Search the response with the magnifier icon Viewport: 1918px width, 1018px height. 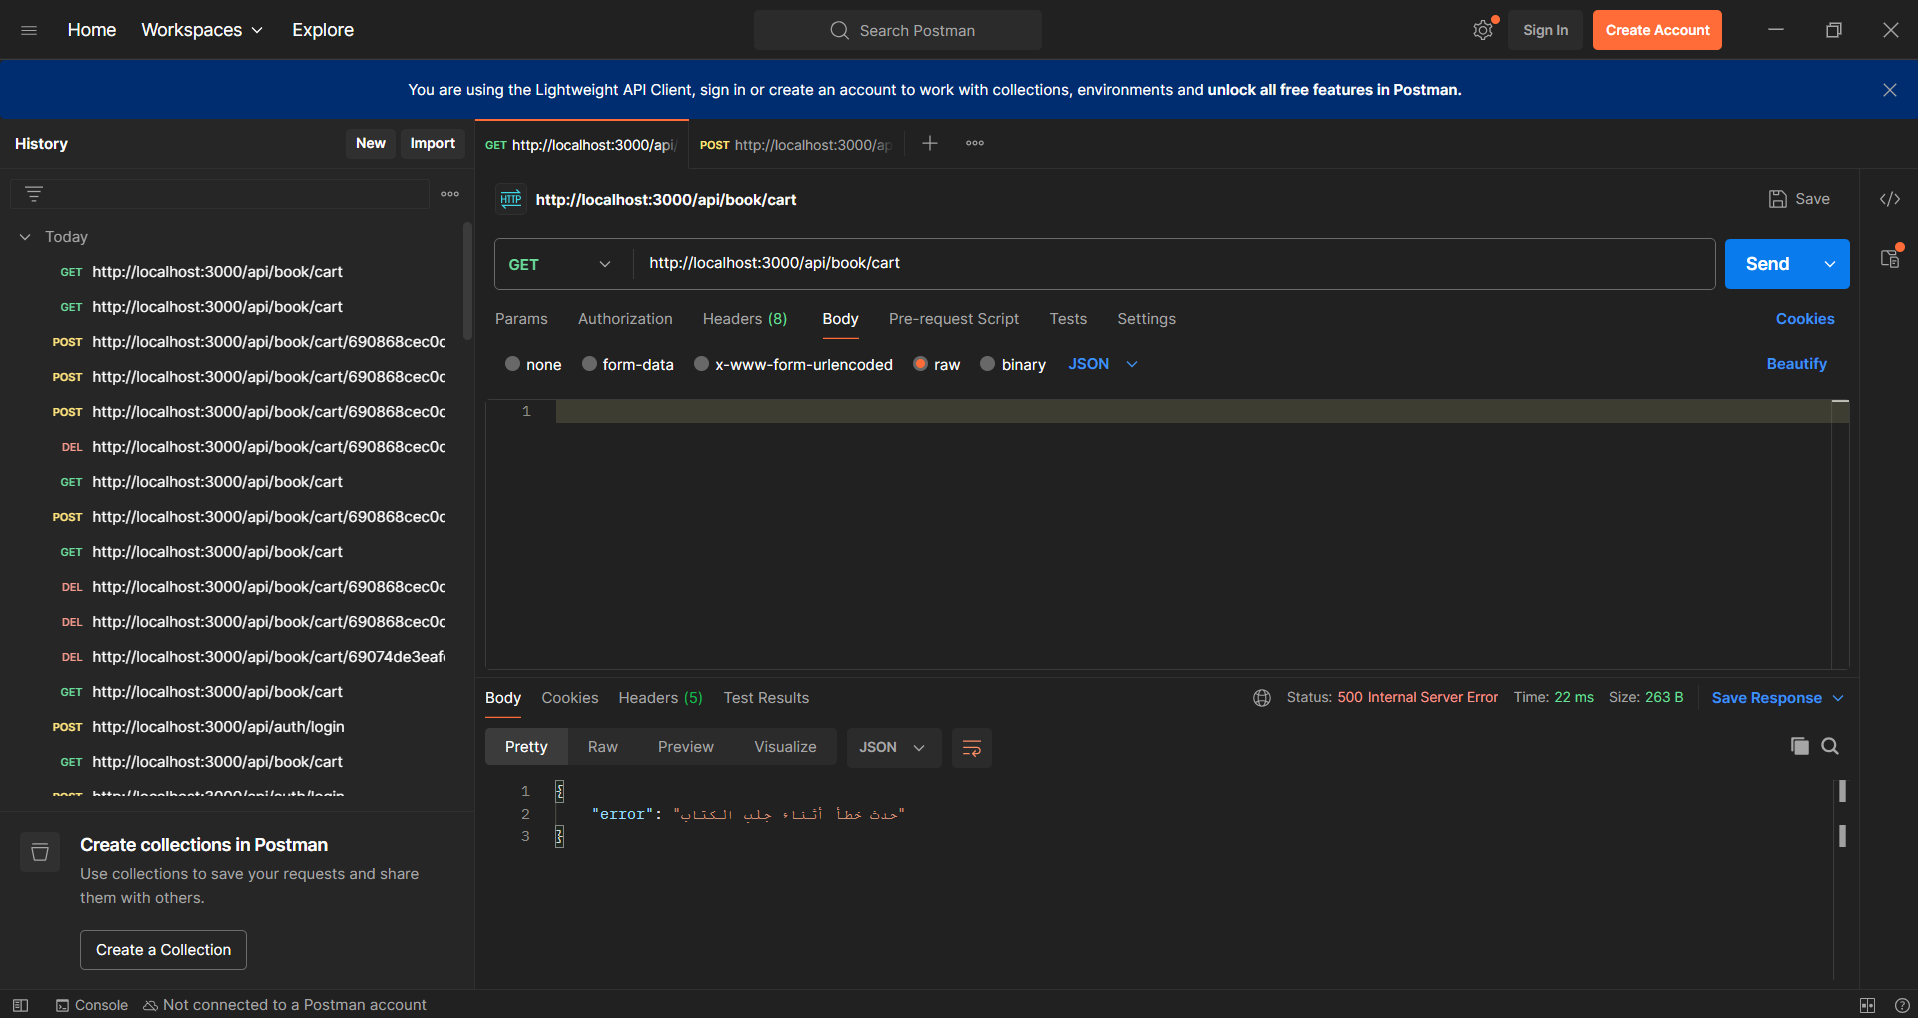click(x=1830, y=746)
